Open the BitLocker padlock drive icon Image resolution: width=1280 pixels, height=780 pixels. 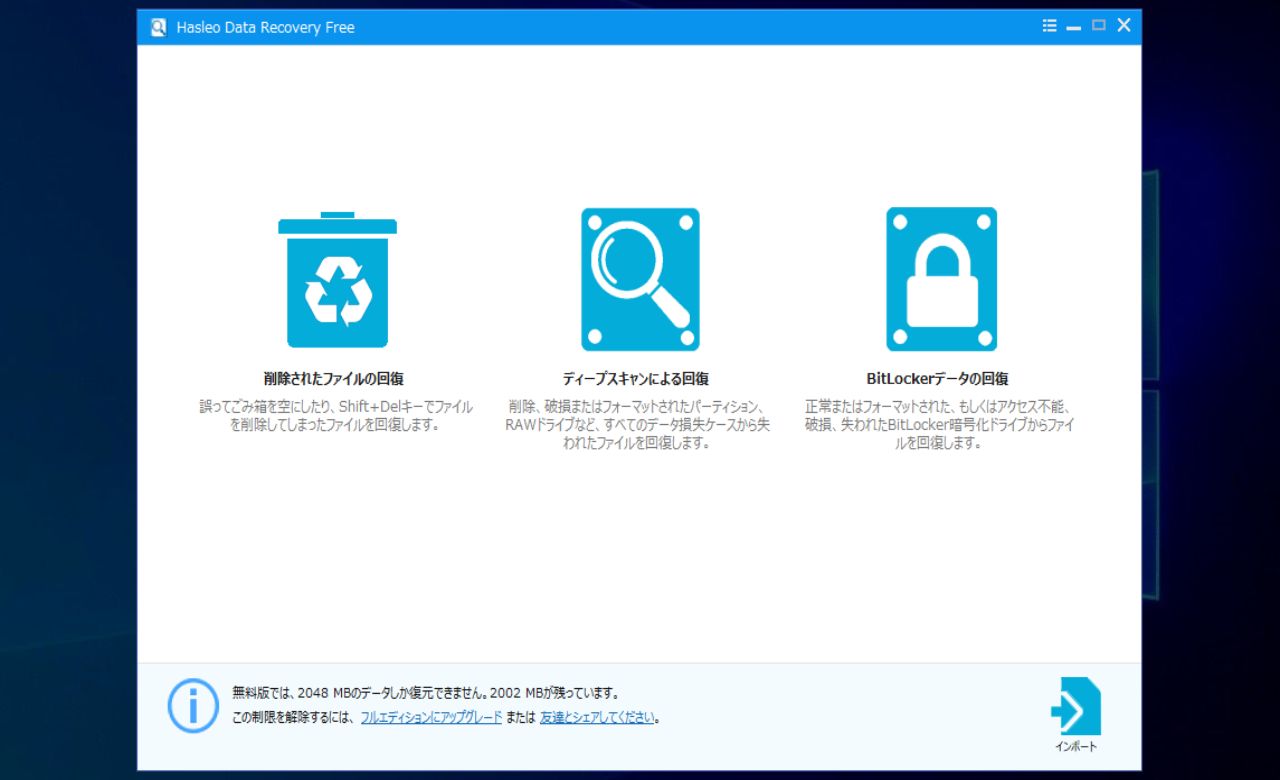click(x=941, y=279)
